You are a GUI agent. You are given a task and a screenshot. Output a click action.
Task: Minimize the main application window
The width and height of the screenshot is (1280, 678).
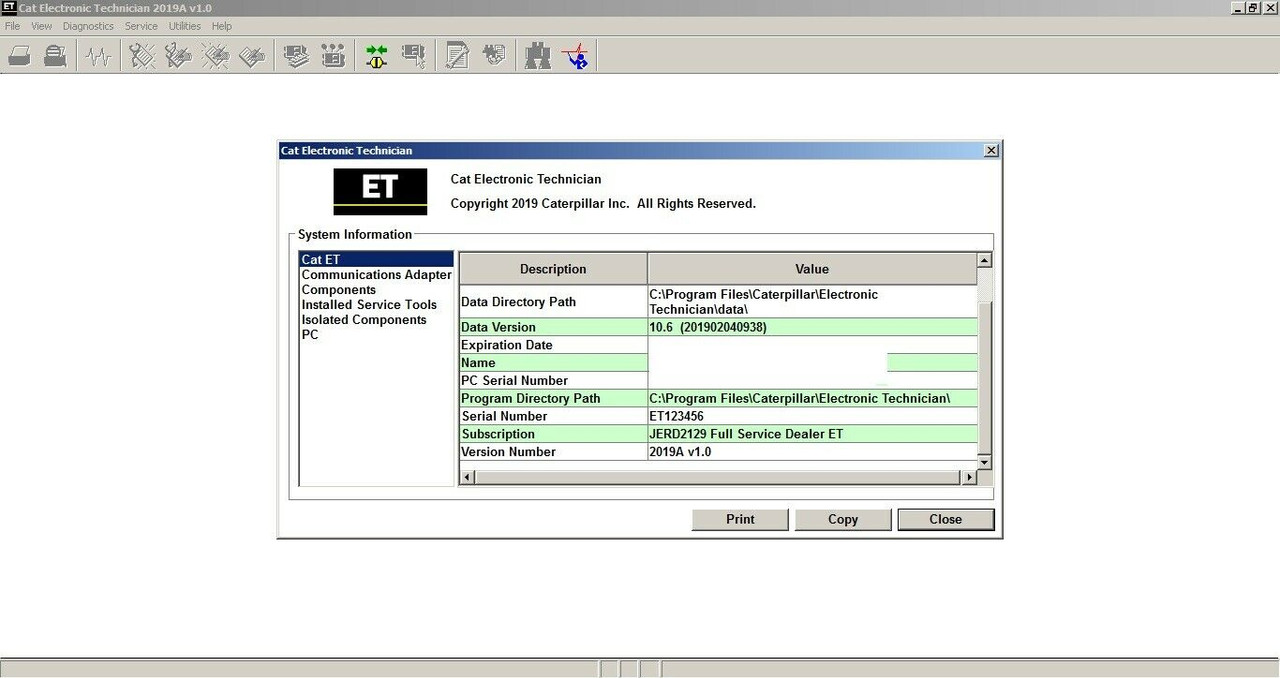point(1237,7)
